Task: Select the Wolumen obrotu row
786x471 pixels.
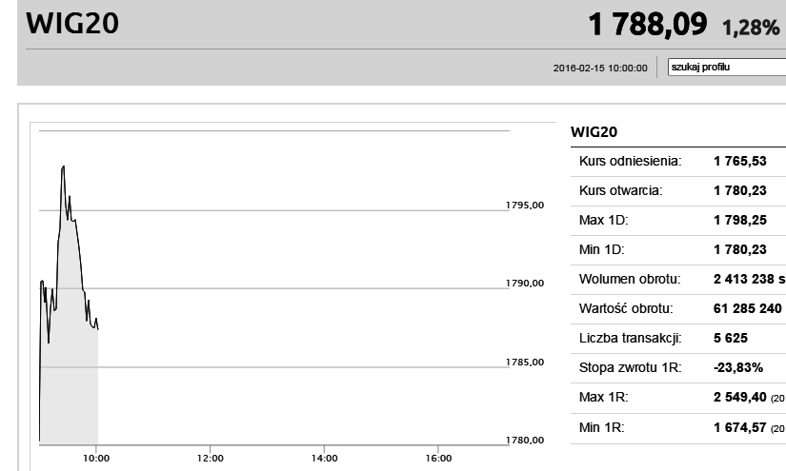Action: coord(678,280)
